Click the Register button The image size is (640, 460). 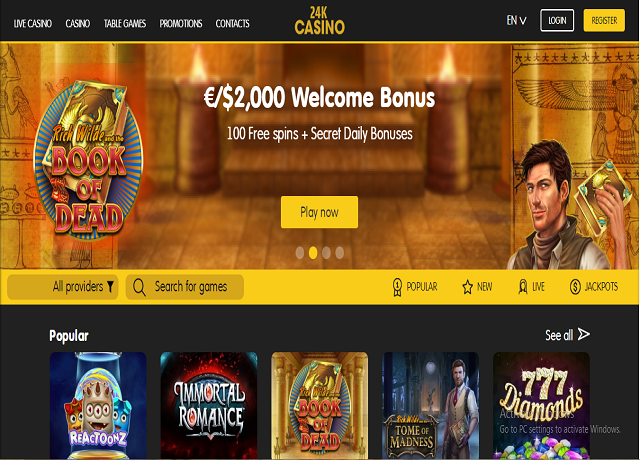(604, 20)
